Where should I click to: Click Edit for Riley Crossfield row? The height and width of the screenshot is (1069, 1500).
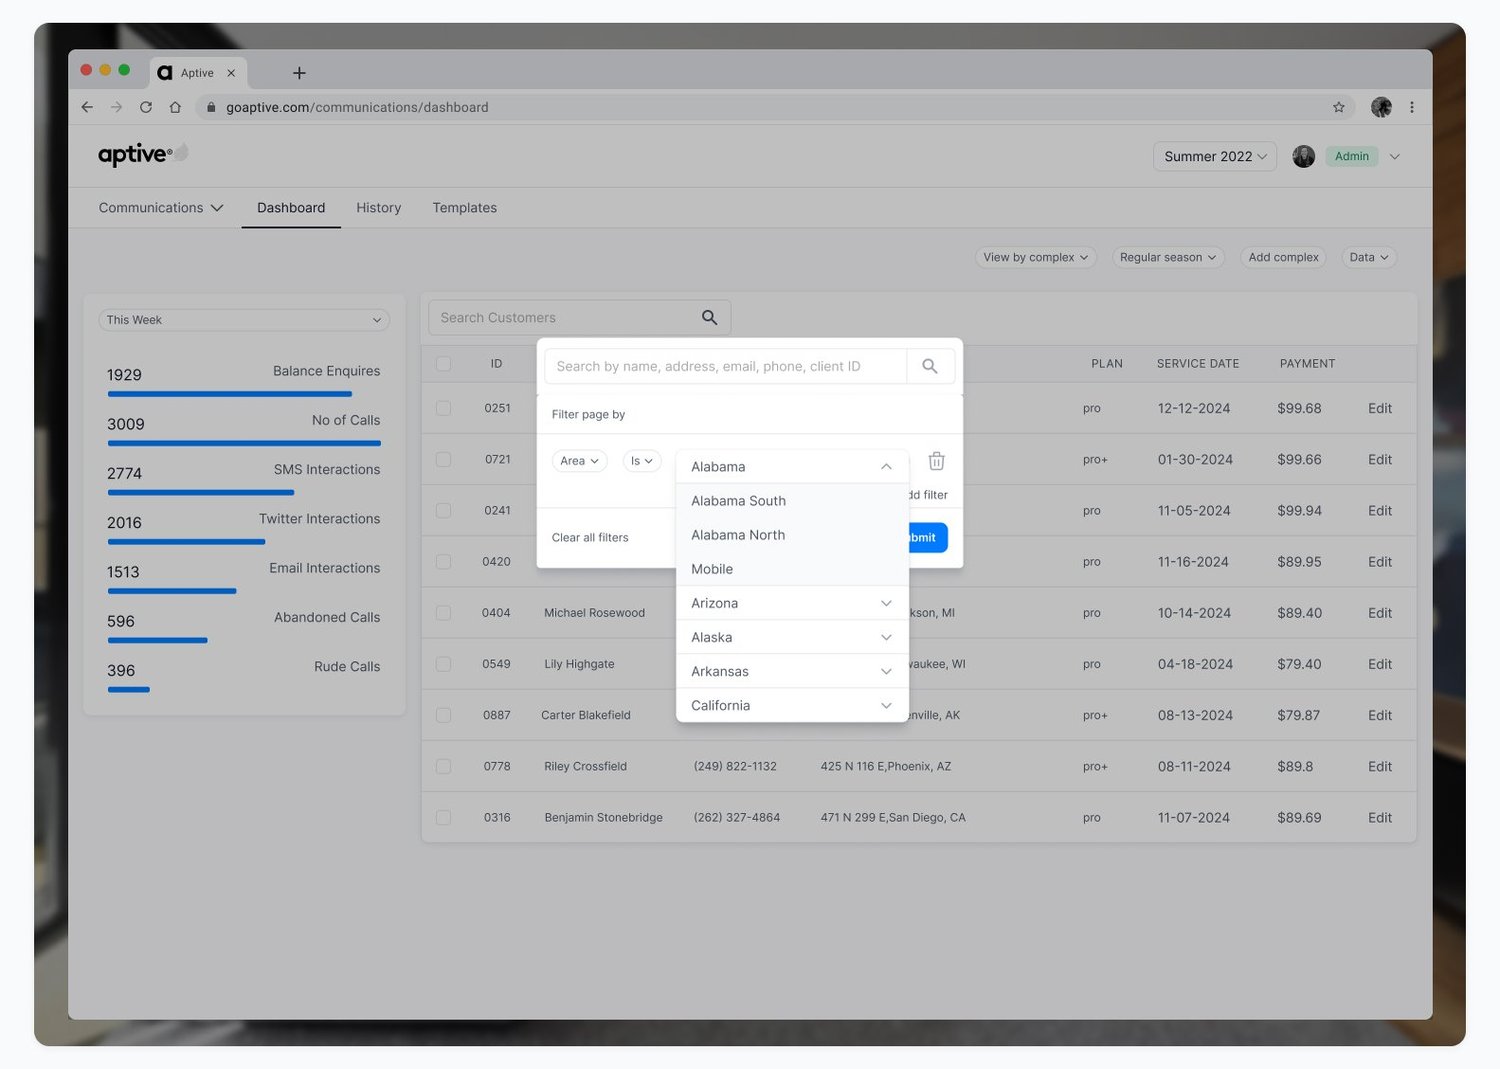coord(1380,767)
